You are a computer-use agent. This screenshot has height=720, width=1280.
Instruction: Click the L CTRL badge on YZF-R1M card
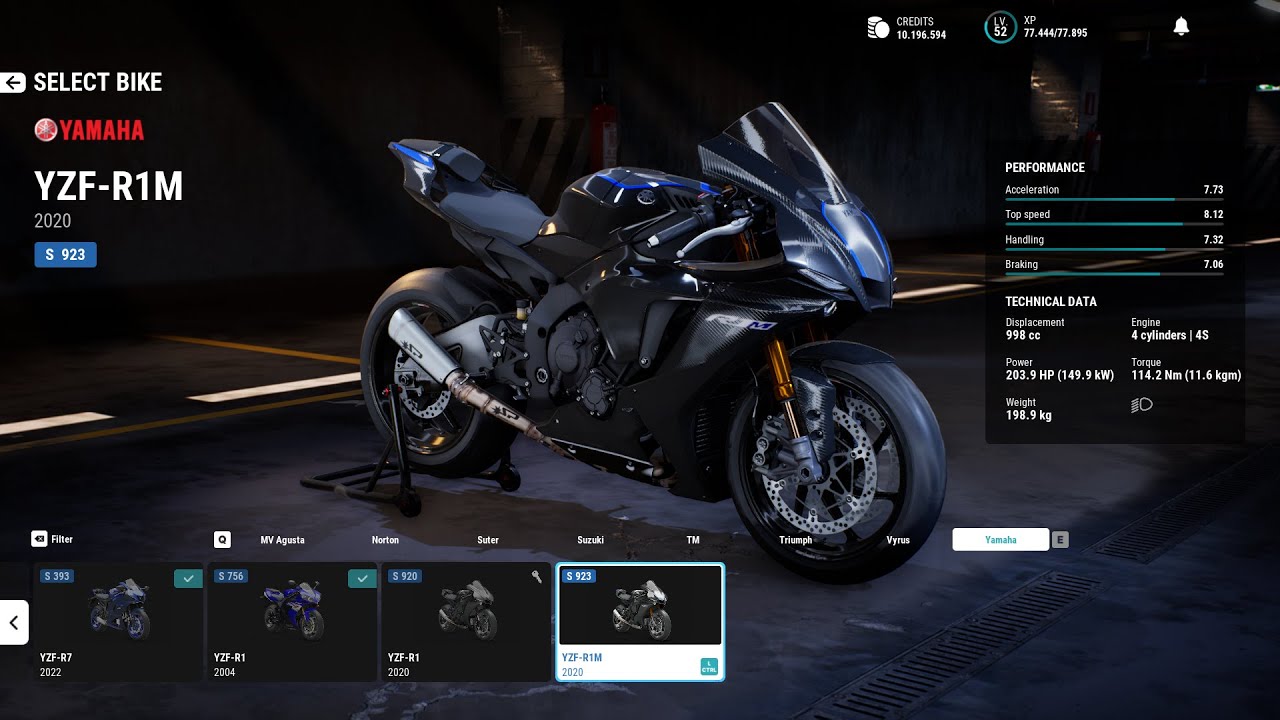click(x=709, y=668)
